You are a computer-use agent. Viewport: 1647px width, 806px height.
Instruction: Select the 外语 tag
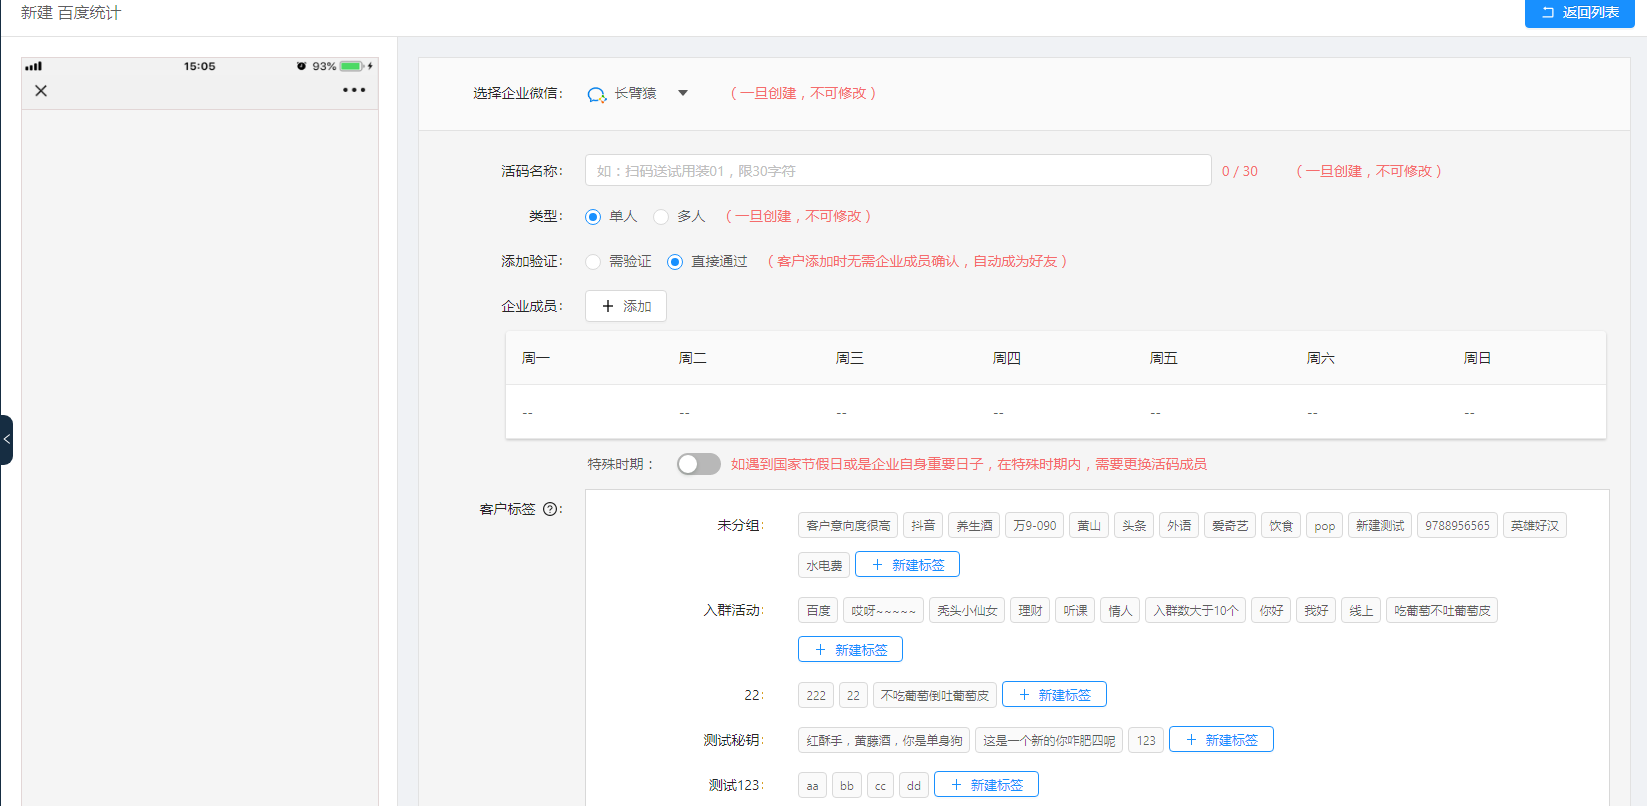click(1179, 526)
